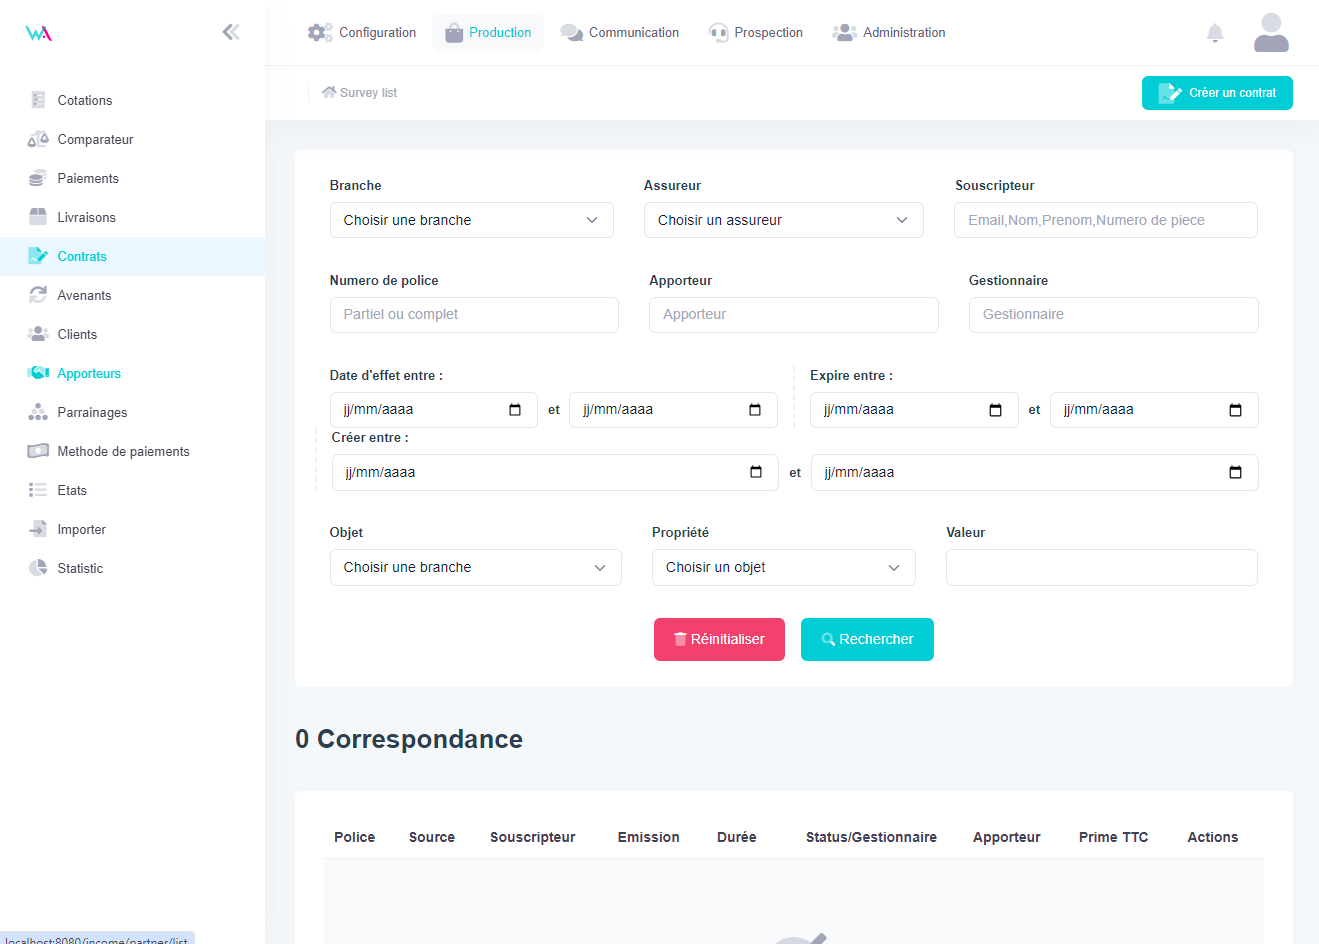The image size is (1319, 944).
Task: Focus the Numero de police input field
Action: pyautogui.click(x=474, y=314)
